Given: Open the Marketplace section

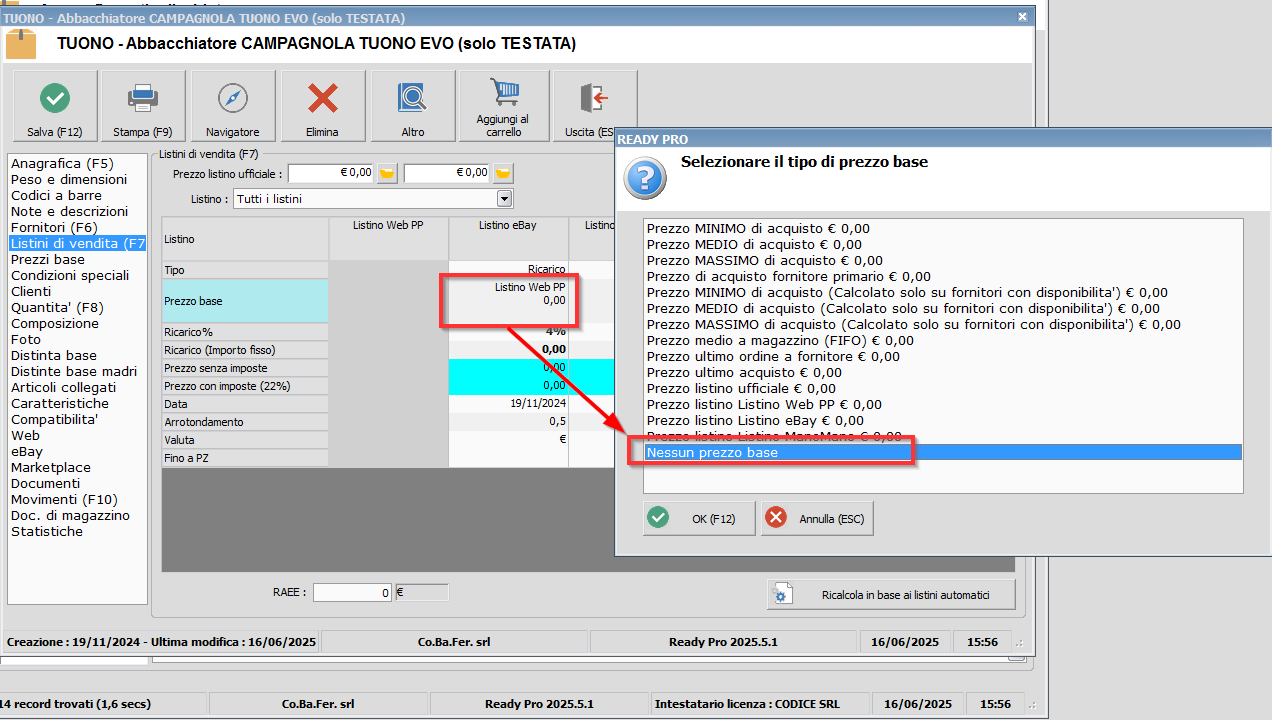Looking at the screenshot, I should (51, 467).
